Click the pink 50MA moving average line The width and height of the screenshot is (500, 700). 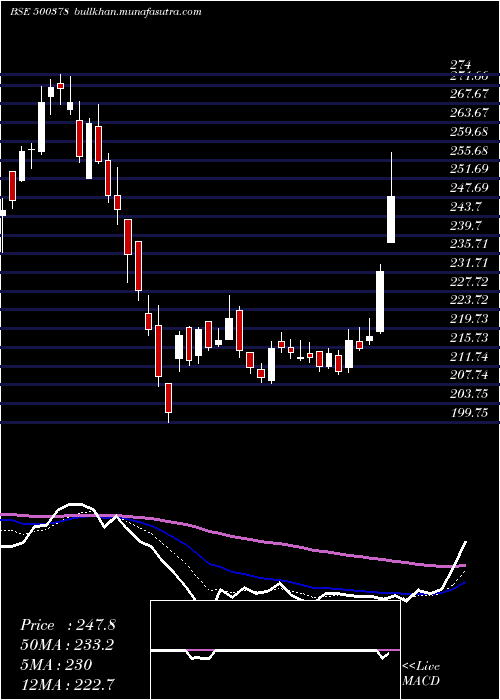click(268, 543)
